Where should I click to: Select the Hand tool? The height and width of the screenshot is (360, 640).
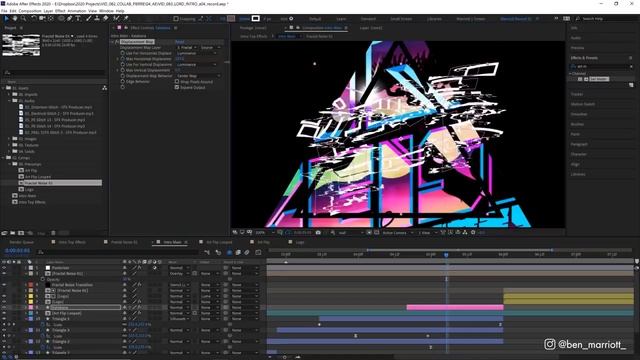click(x=15, y=18)
